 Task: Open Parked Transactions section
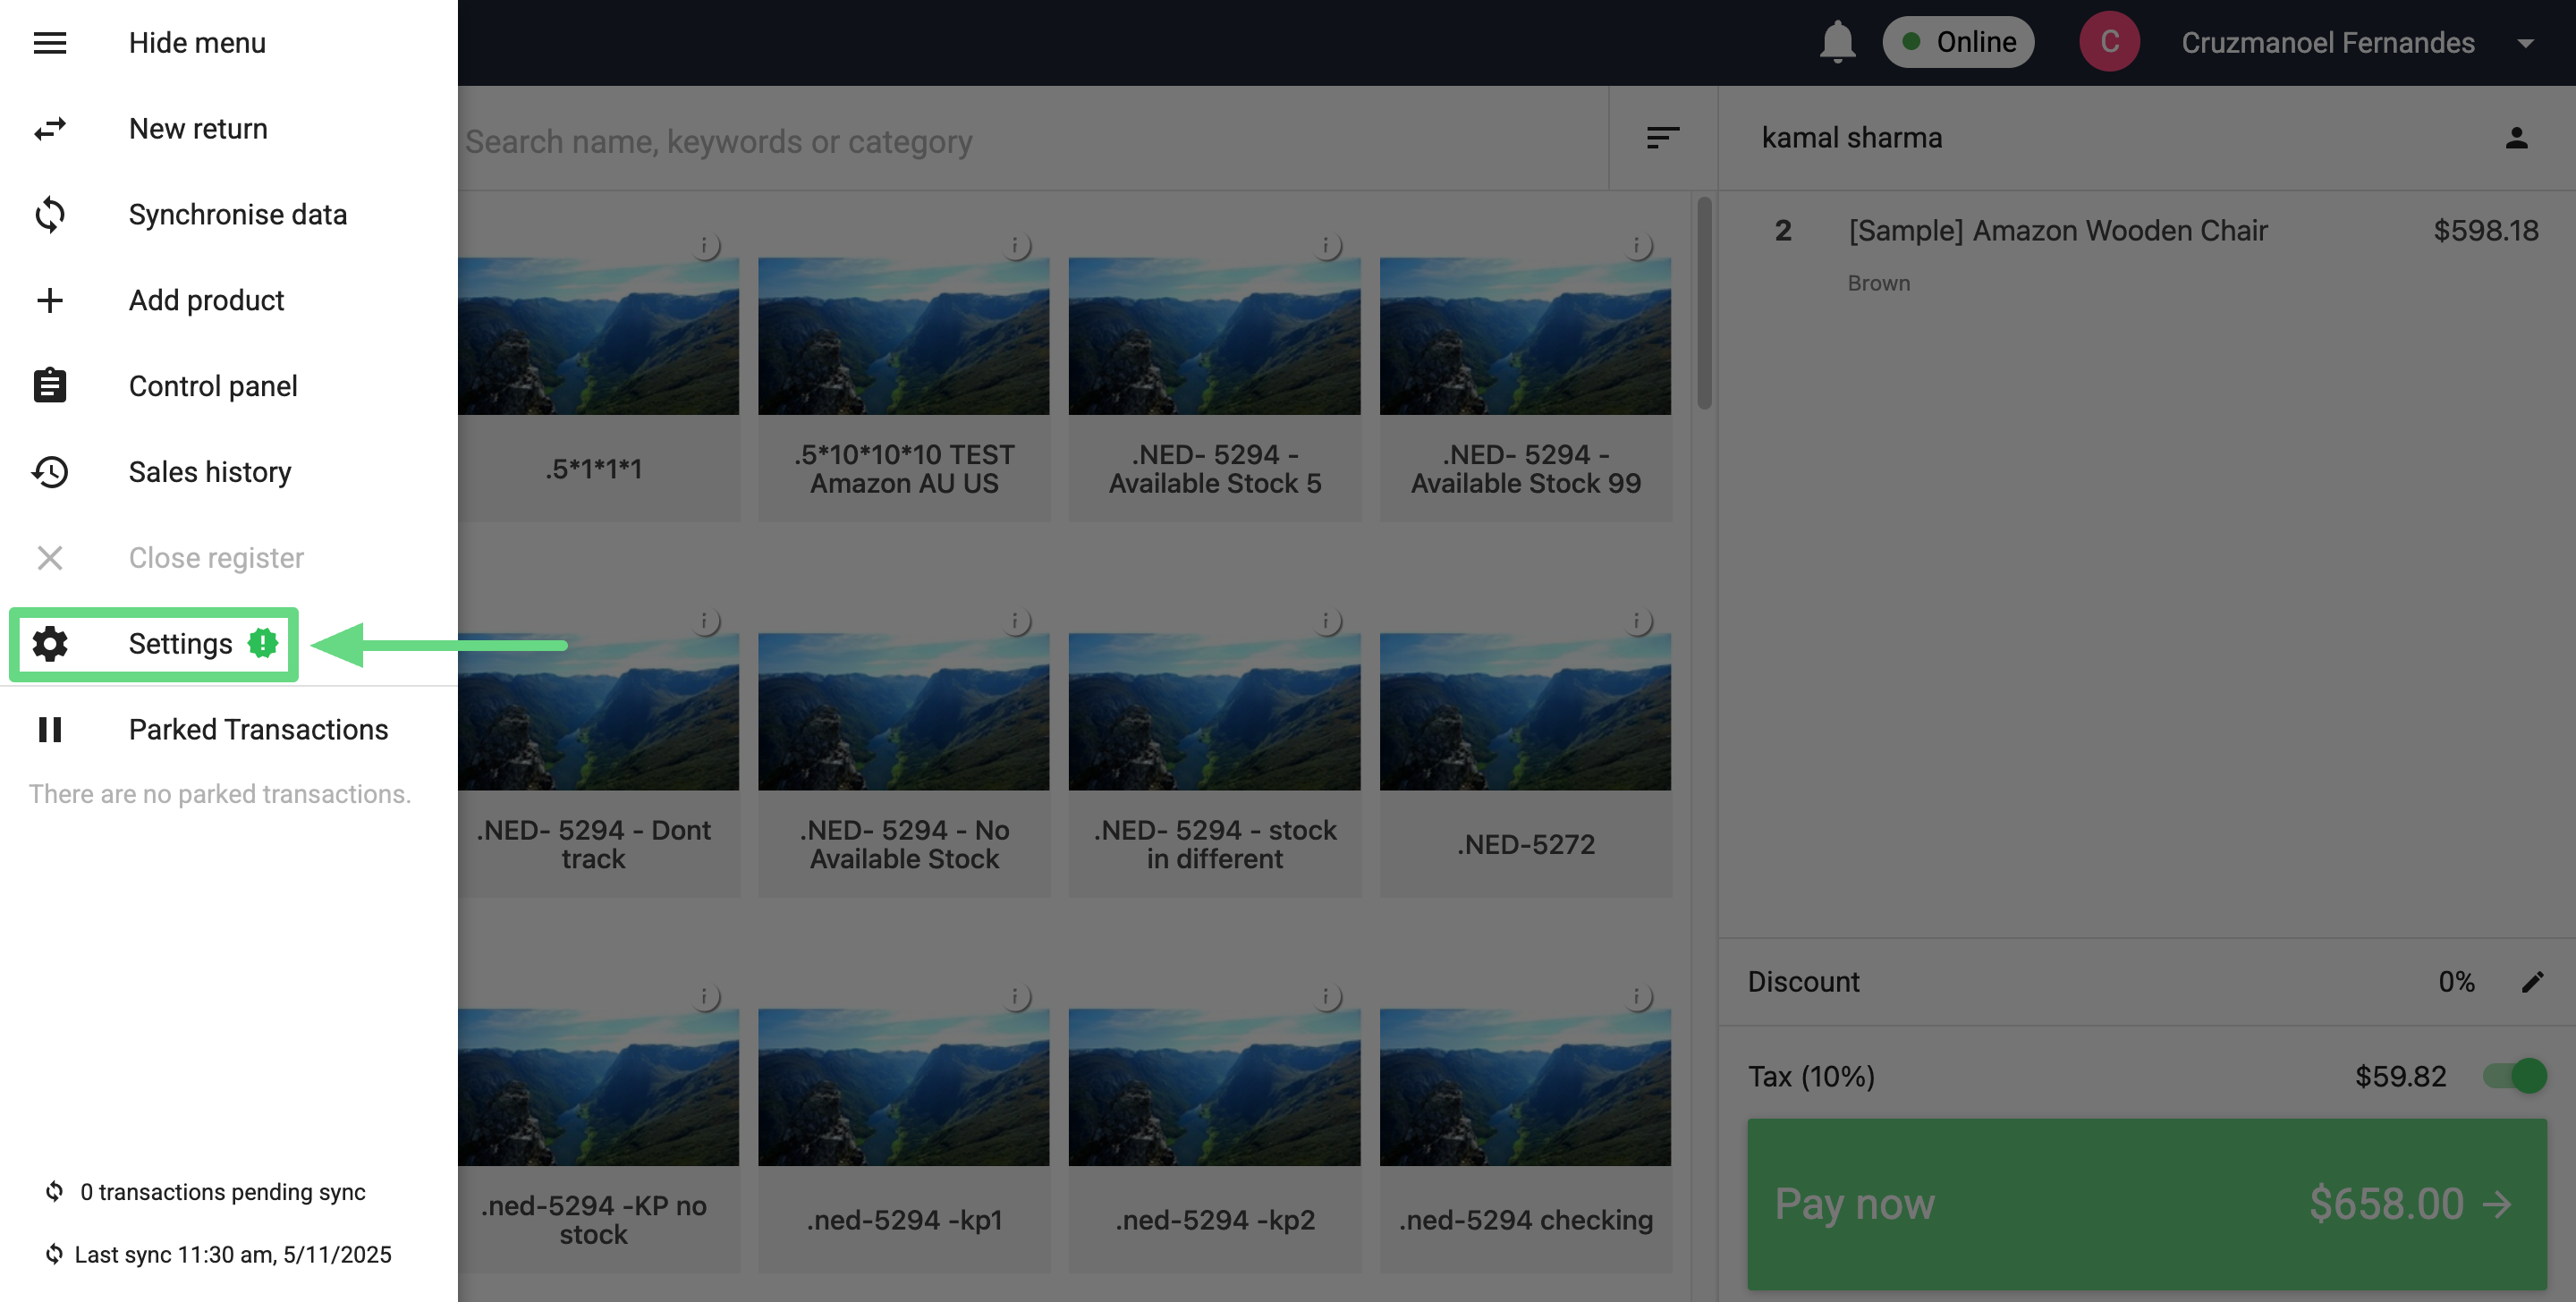click(x=258, y=730)
